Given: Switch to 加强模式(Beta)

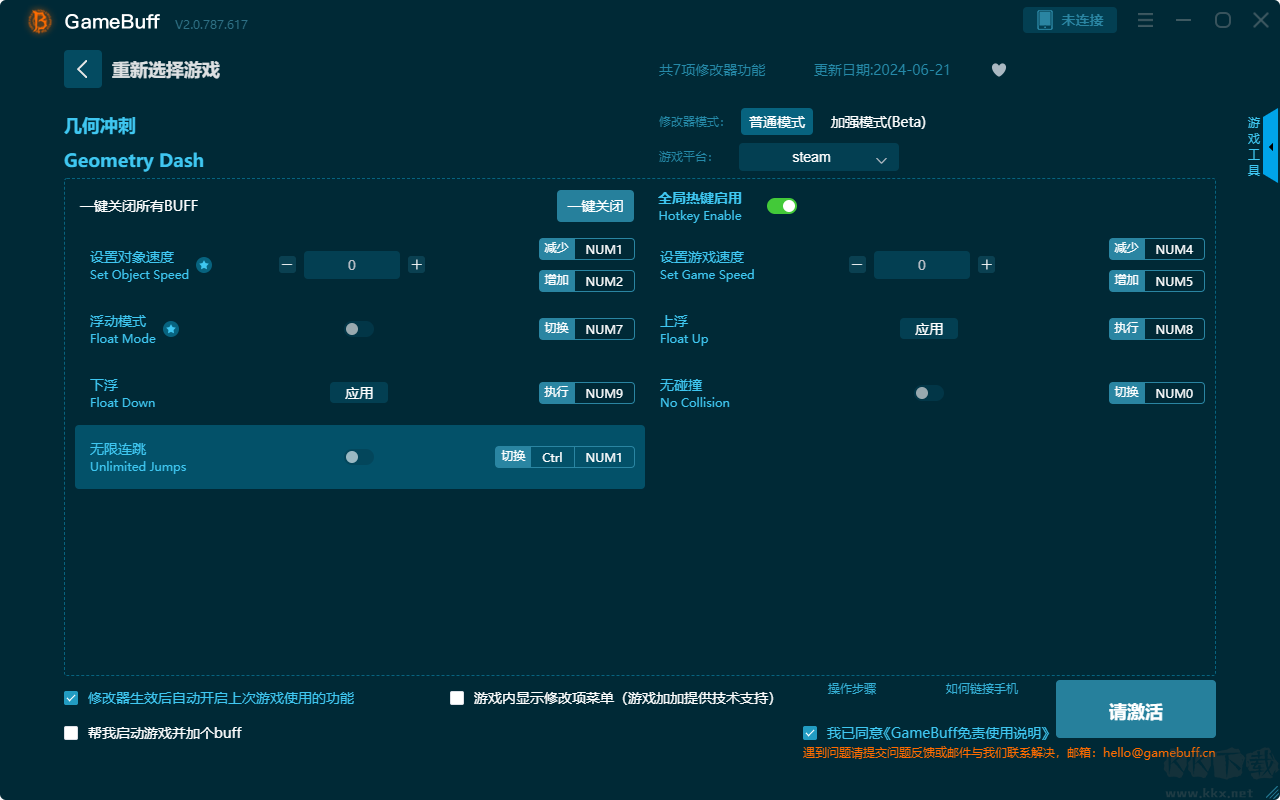Looking at the screenshot, I should click(x=878, y=122).
